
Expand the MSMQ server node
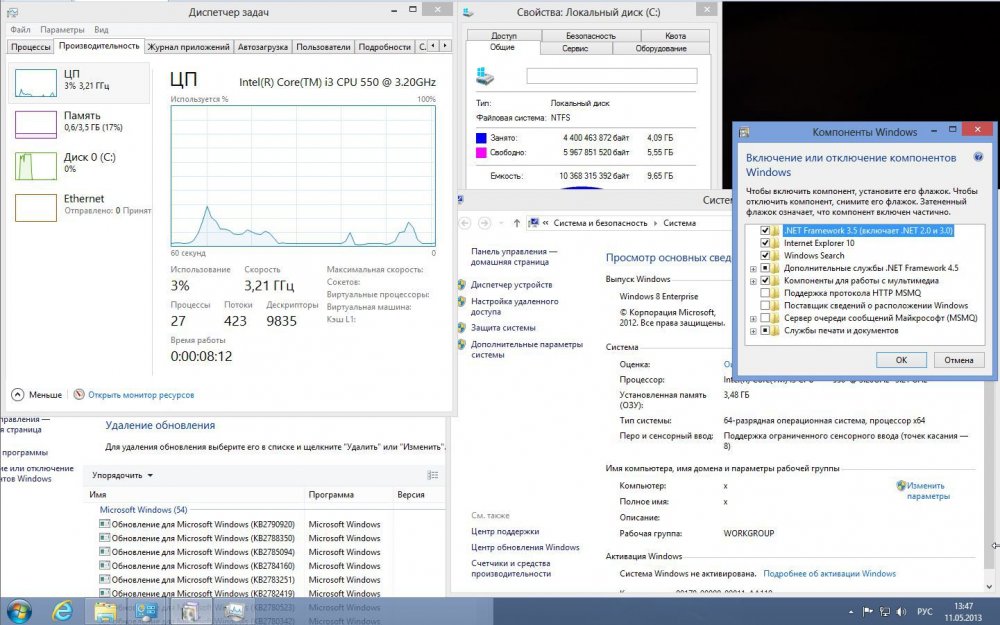tap(753, 318)
